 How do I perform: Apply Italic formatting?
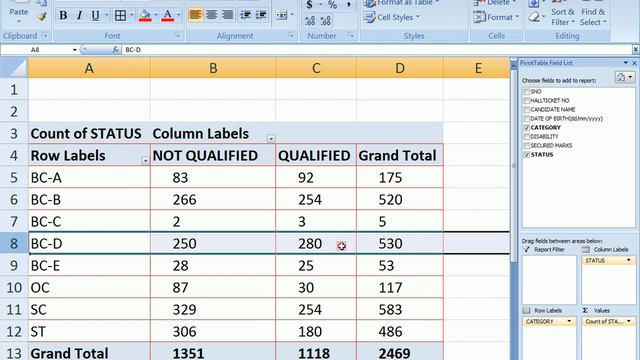point(79,16)
